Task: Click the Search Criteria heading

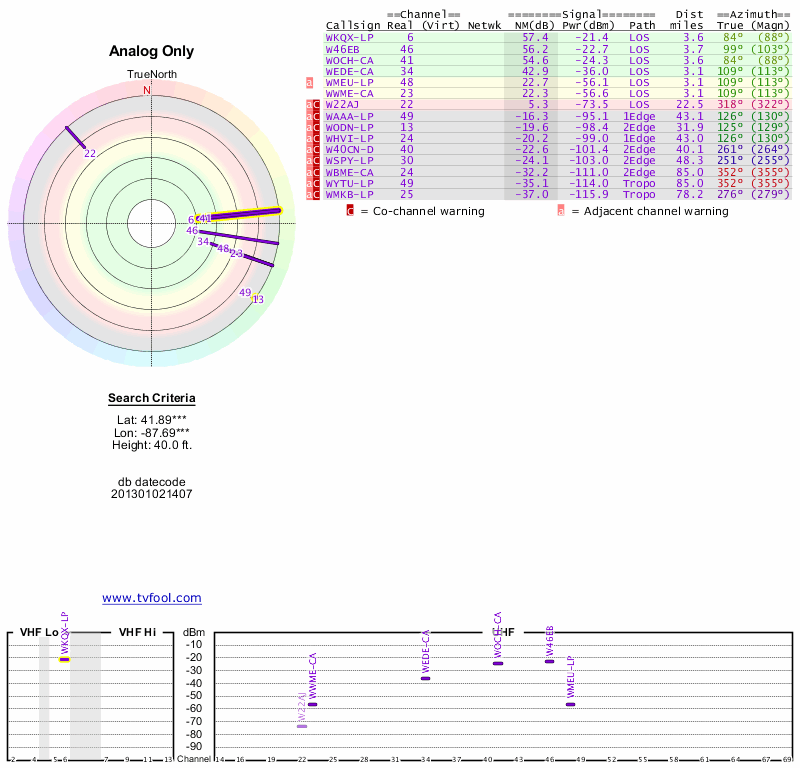Action: coord(152,398)
